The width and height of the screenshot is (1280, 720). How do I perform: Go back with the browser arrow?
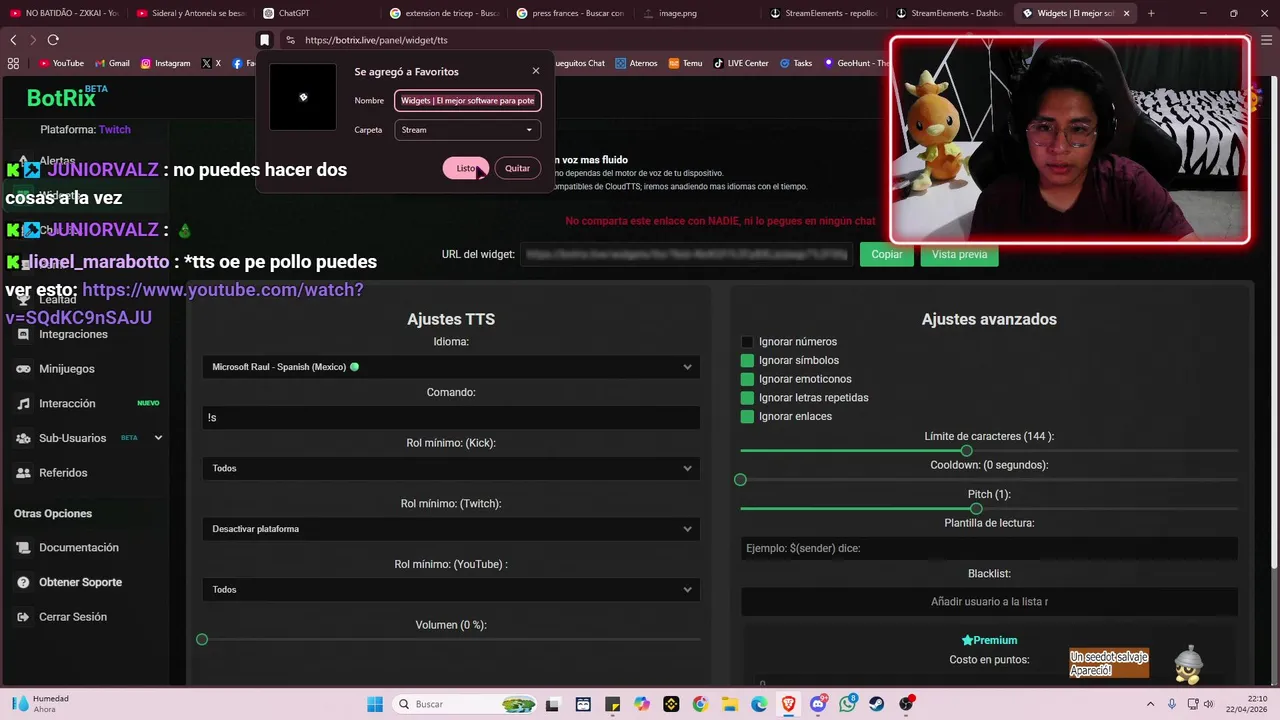tap(13, 40)
